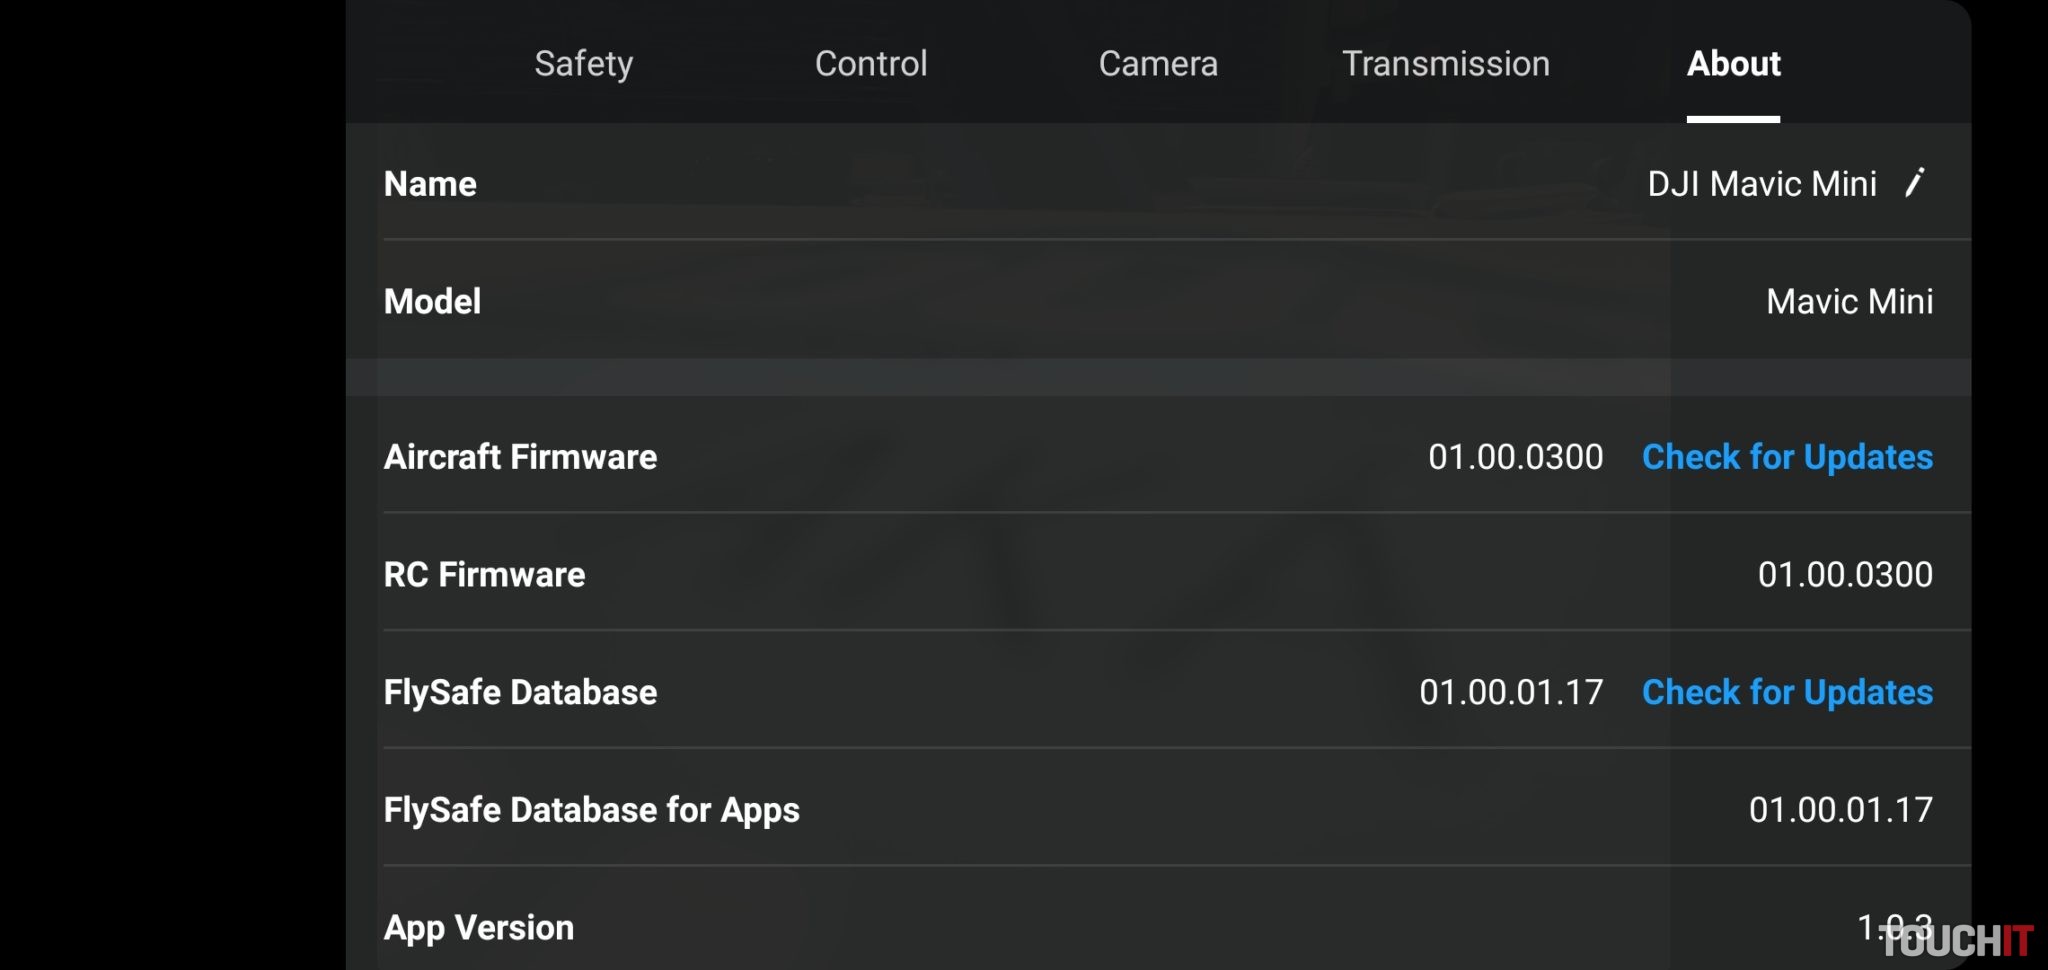Tap the FlySafe Database for Apps label
The height and width of the screenshot is (970, 2048).
point(591,810)
